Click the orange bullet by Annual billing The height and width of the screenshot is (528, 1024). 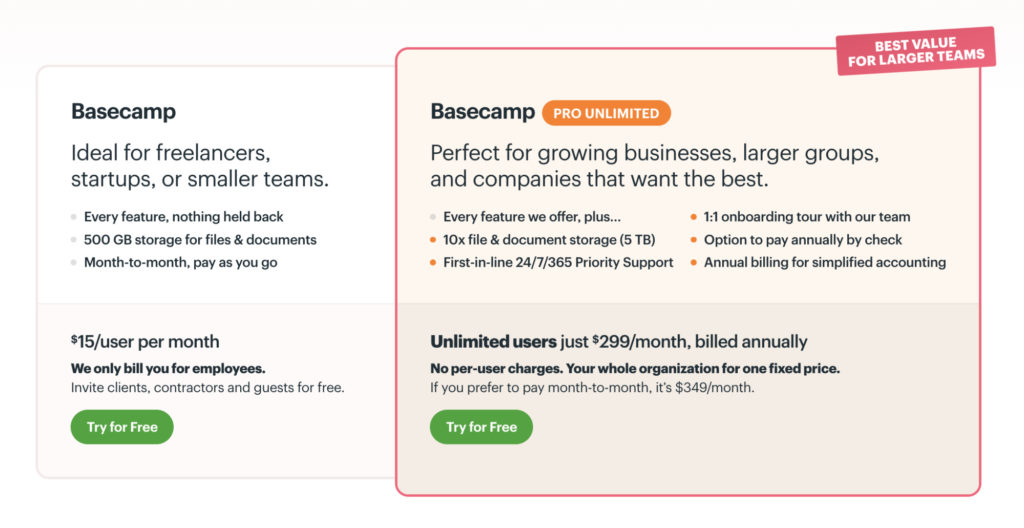[x=694, y=263]
